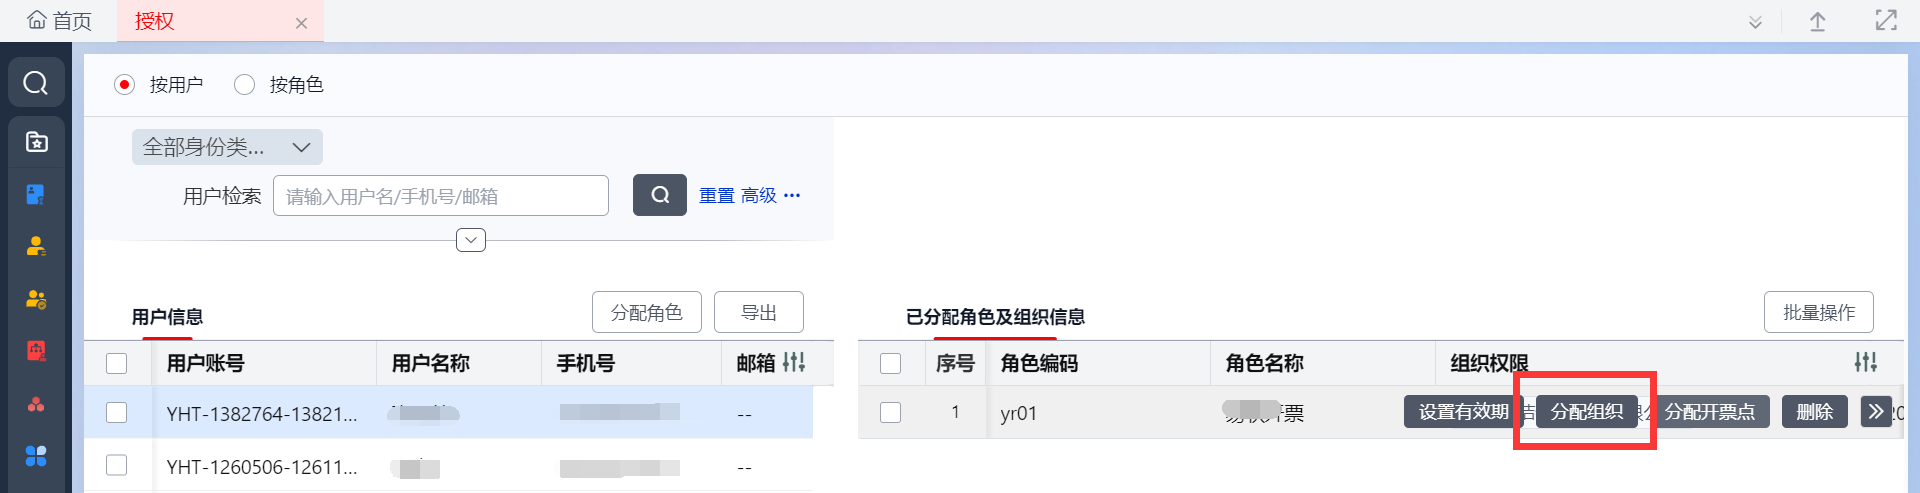The height and width of the screenshot is (493, 1920).
Task: Click the sidebar search magnifier icon
Action: coord(36,83)
